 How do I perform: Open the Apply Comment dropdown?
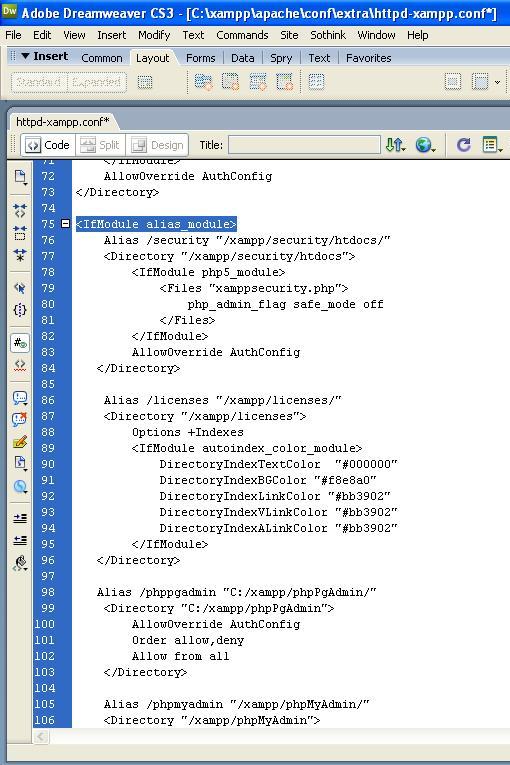click(x=20, y=398)
